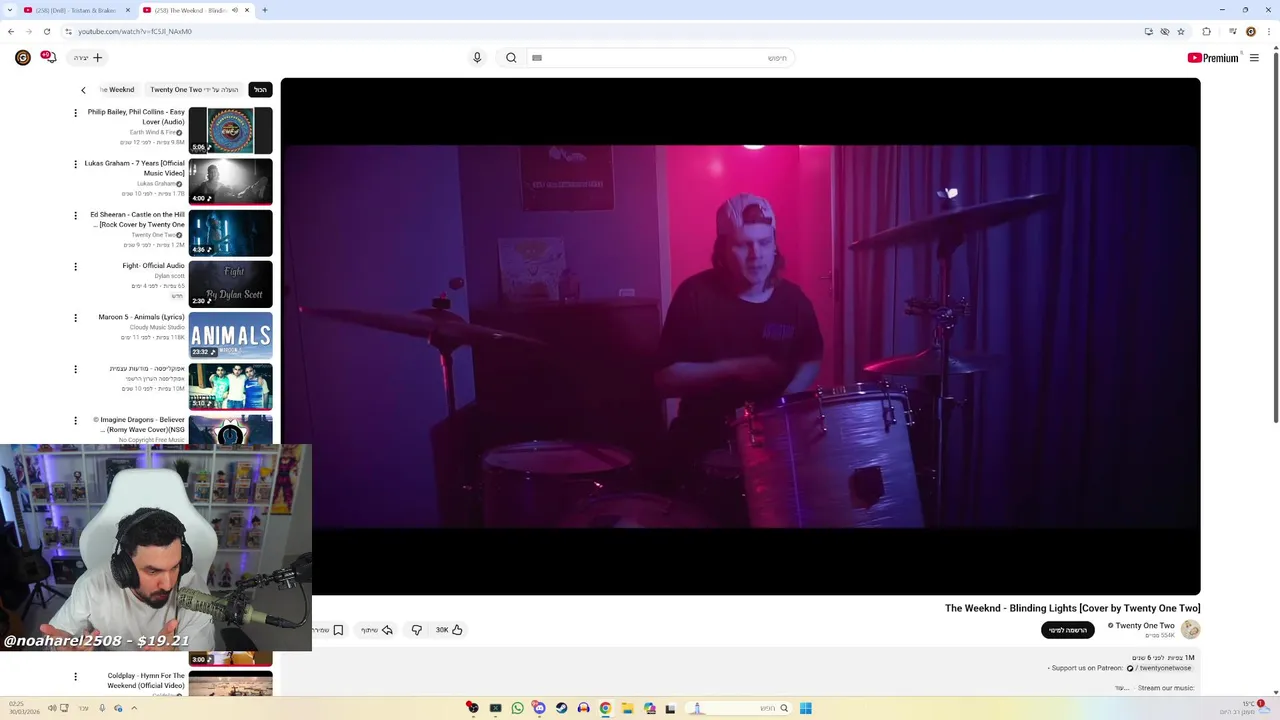Open Twenty One Two channel avatar
The height and width of the screenshot is (720, 1280).
click(1190, 629)
